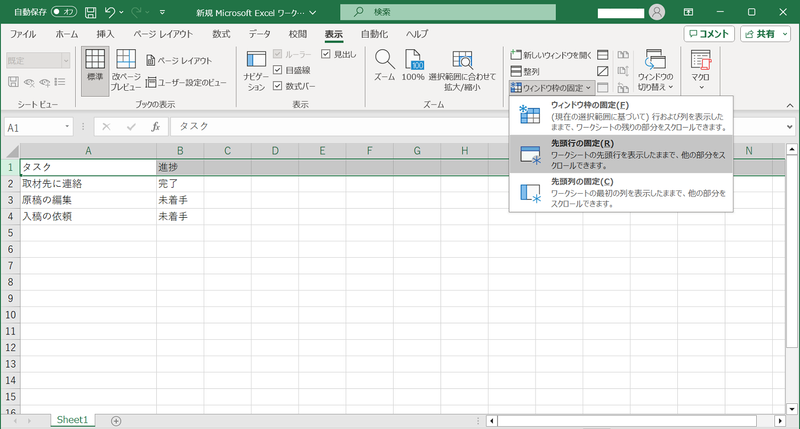Click the redo arrow in title bar
The height and width of the screenshot is (429, 800).
(x=136, y=12)
